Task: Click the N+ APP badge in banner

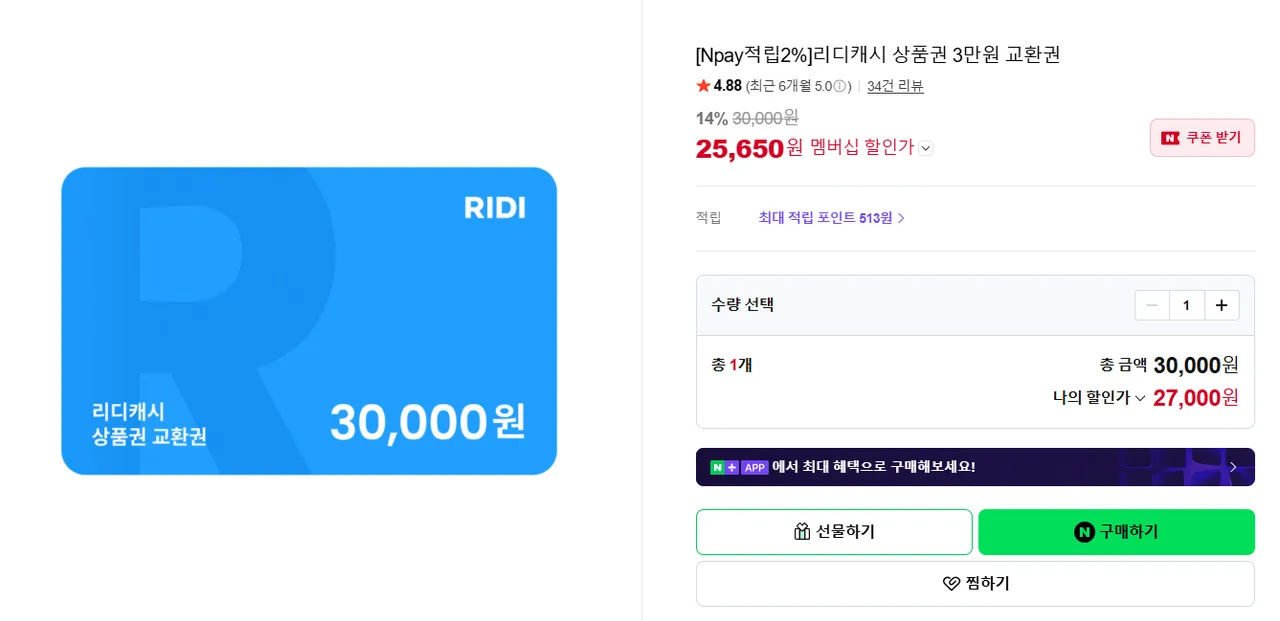Action: pyautogui.click(x=739, y=467)
